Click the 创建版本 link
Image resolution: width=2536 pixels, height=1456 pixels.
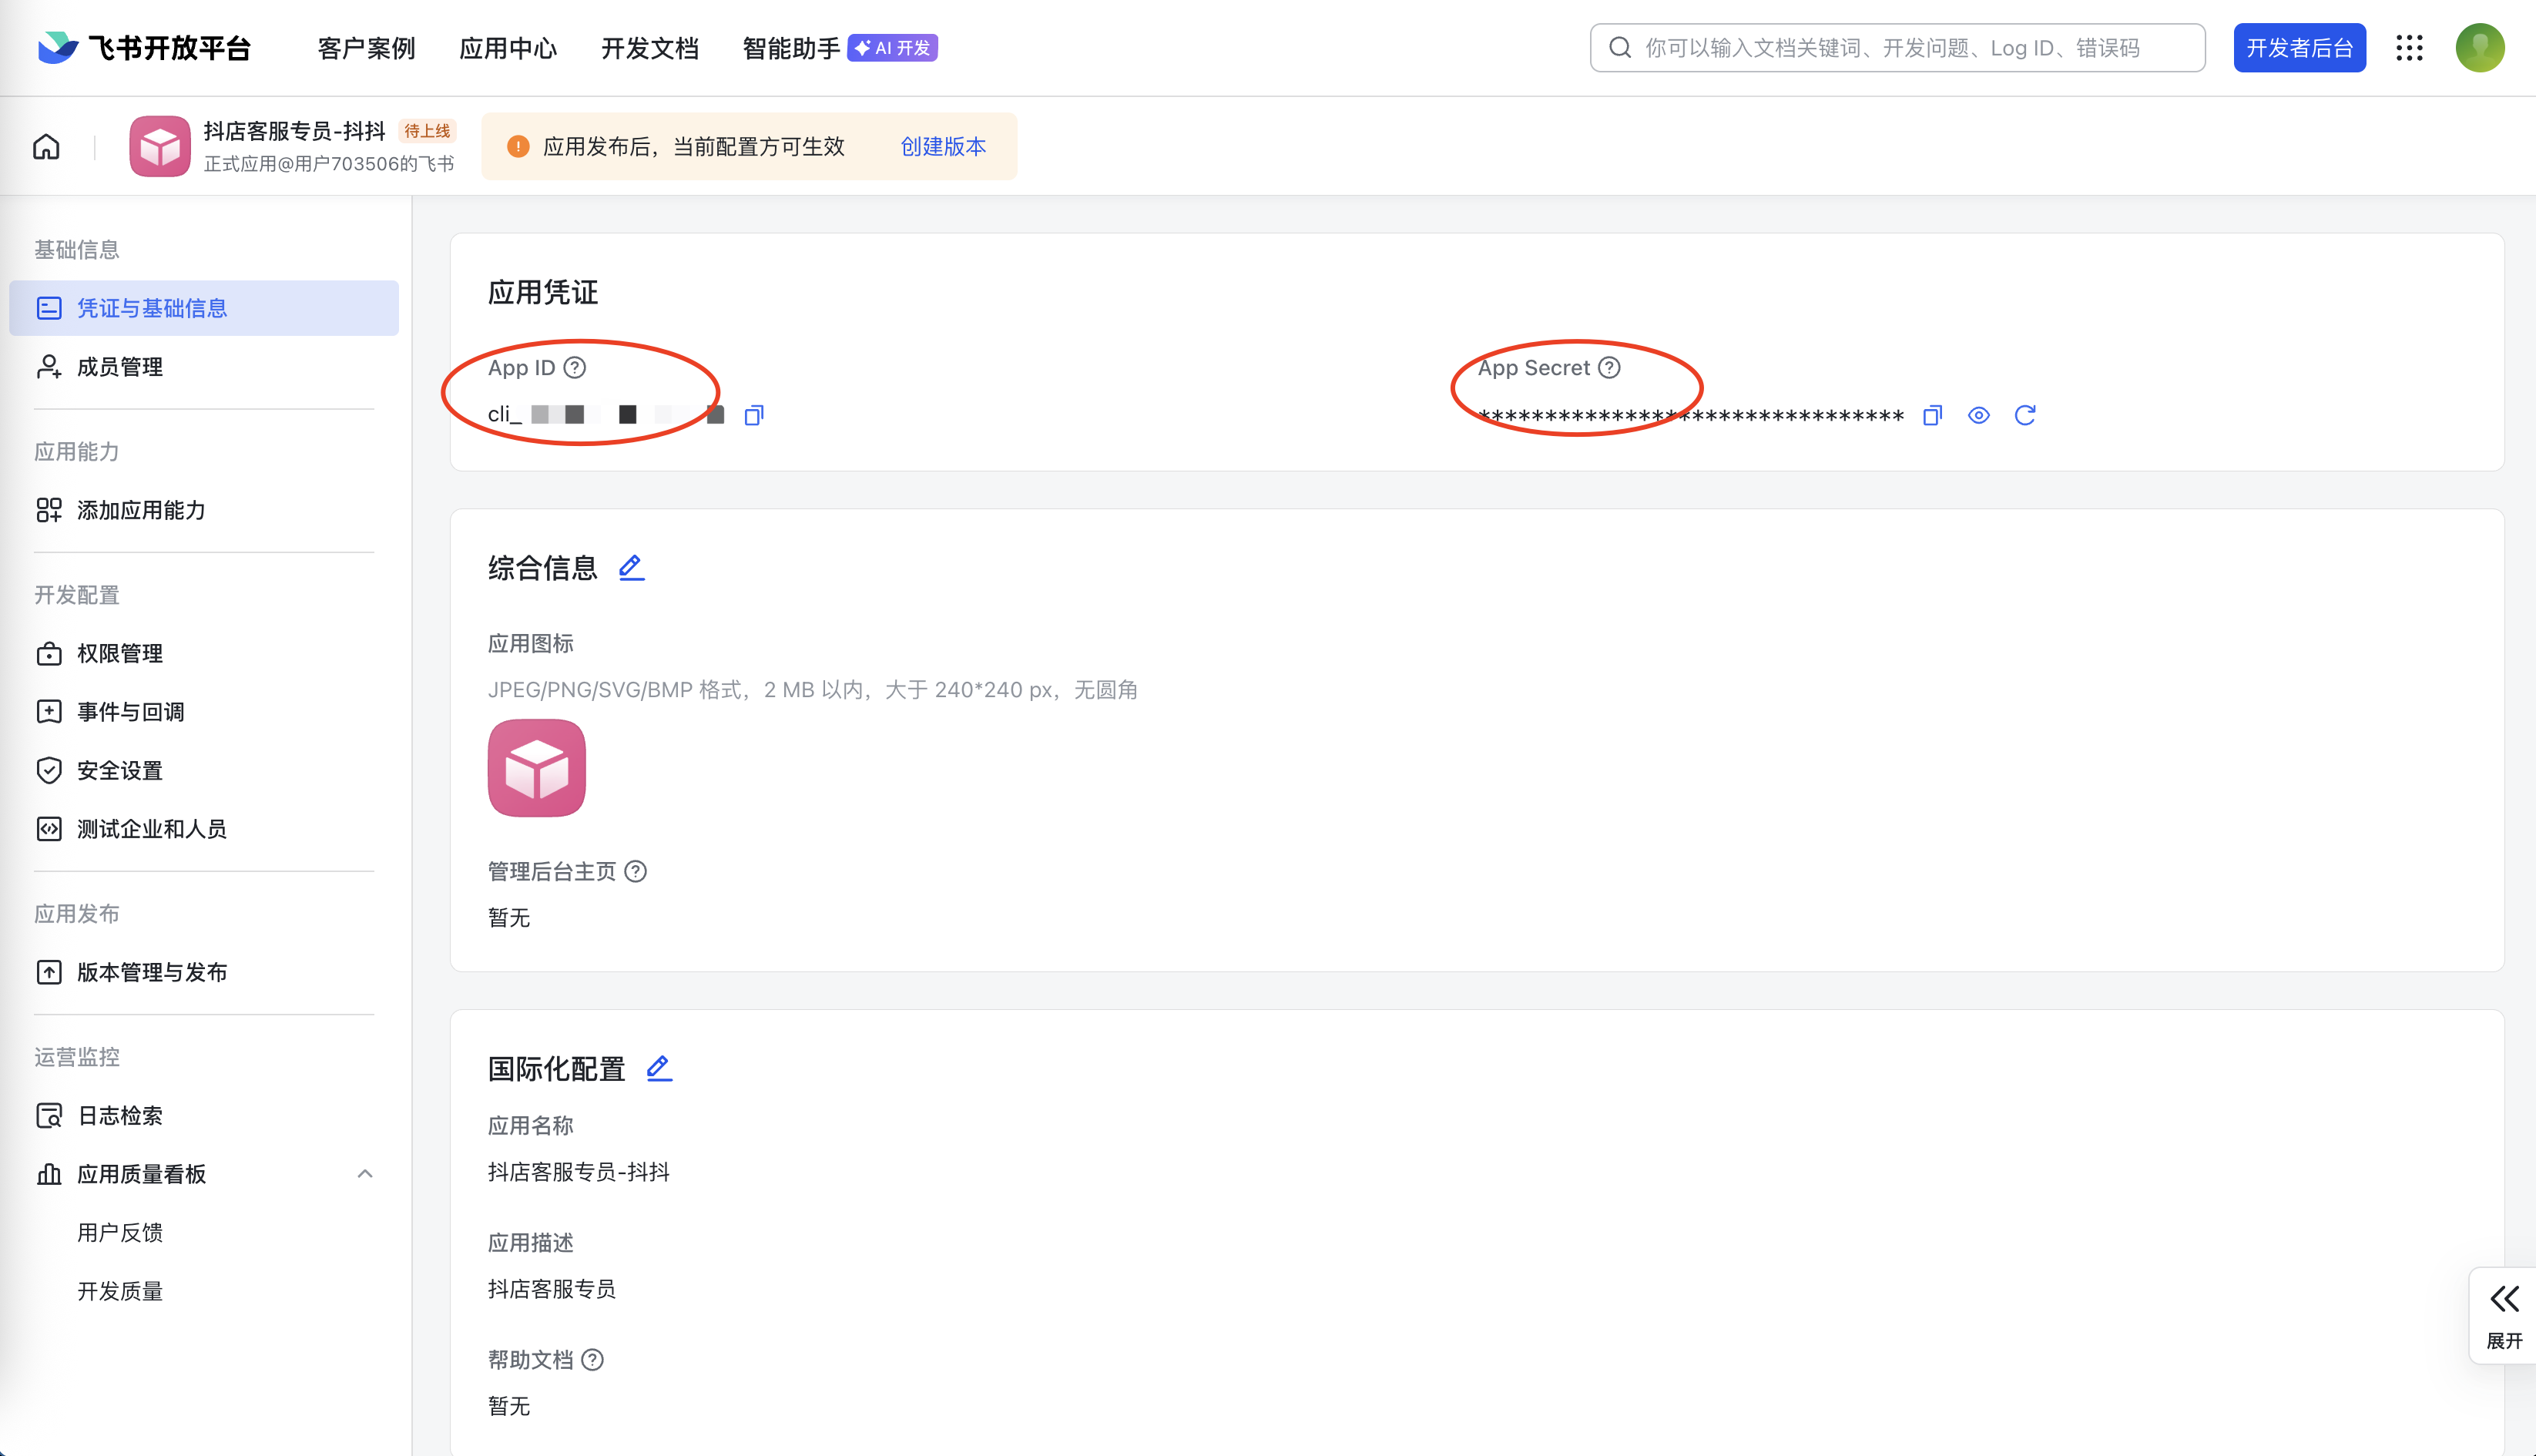point(942,147)
